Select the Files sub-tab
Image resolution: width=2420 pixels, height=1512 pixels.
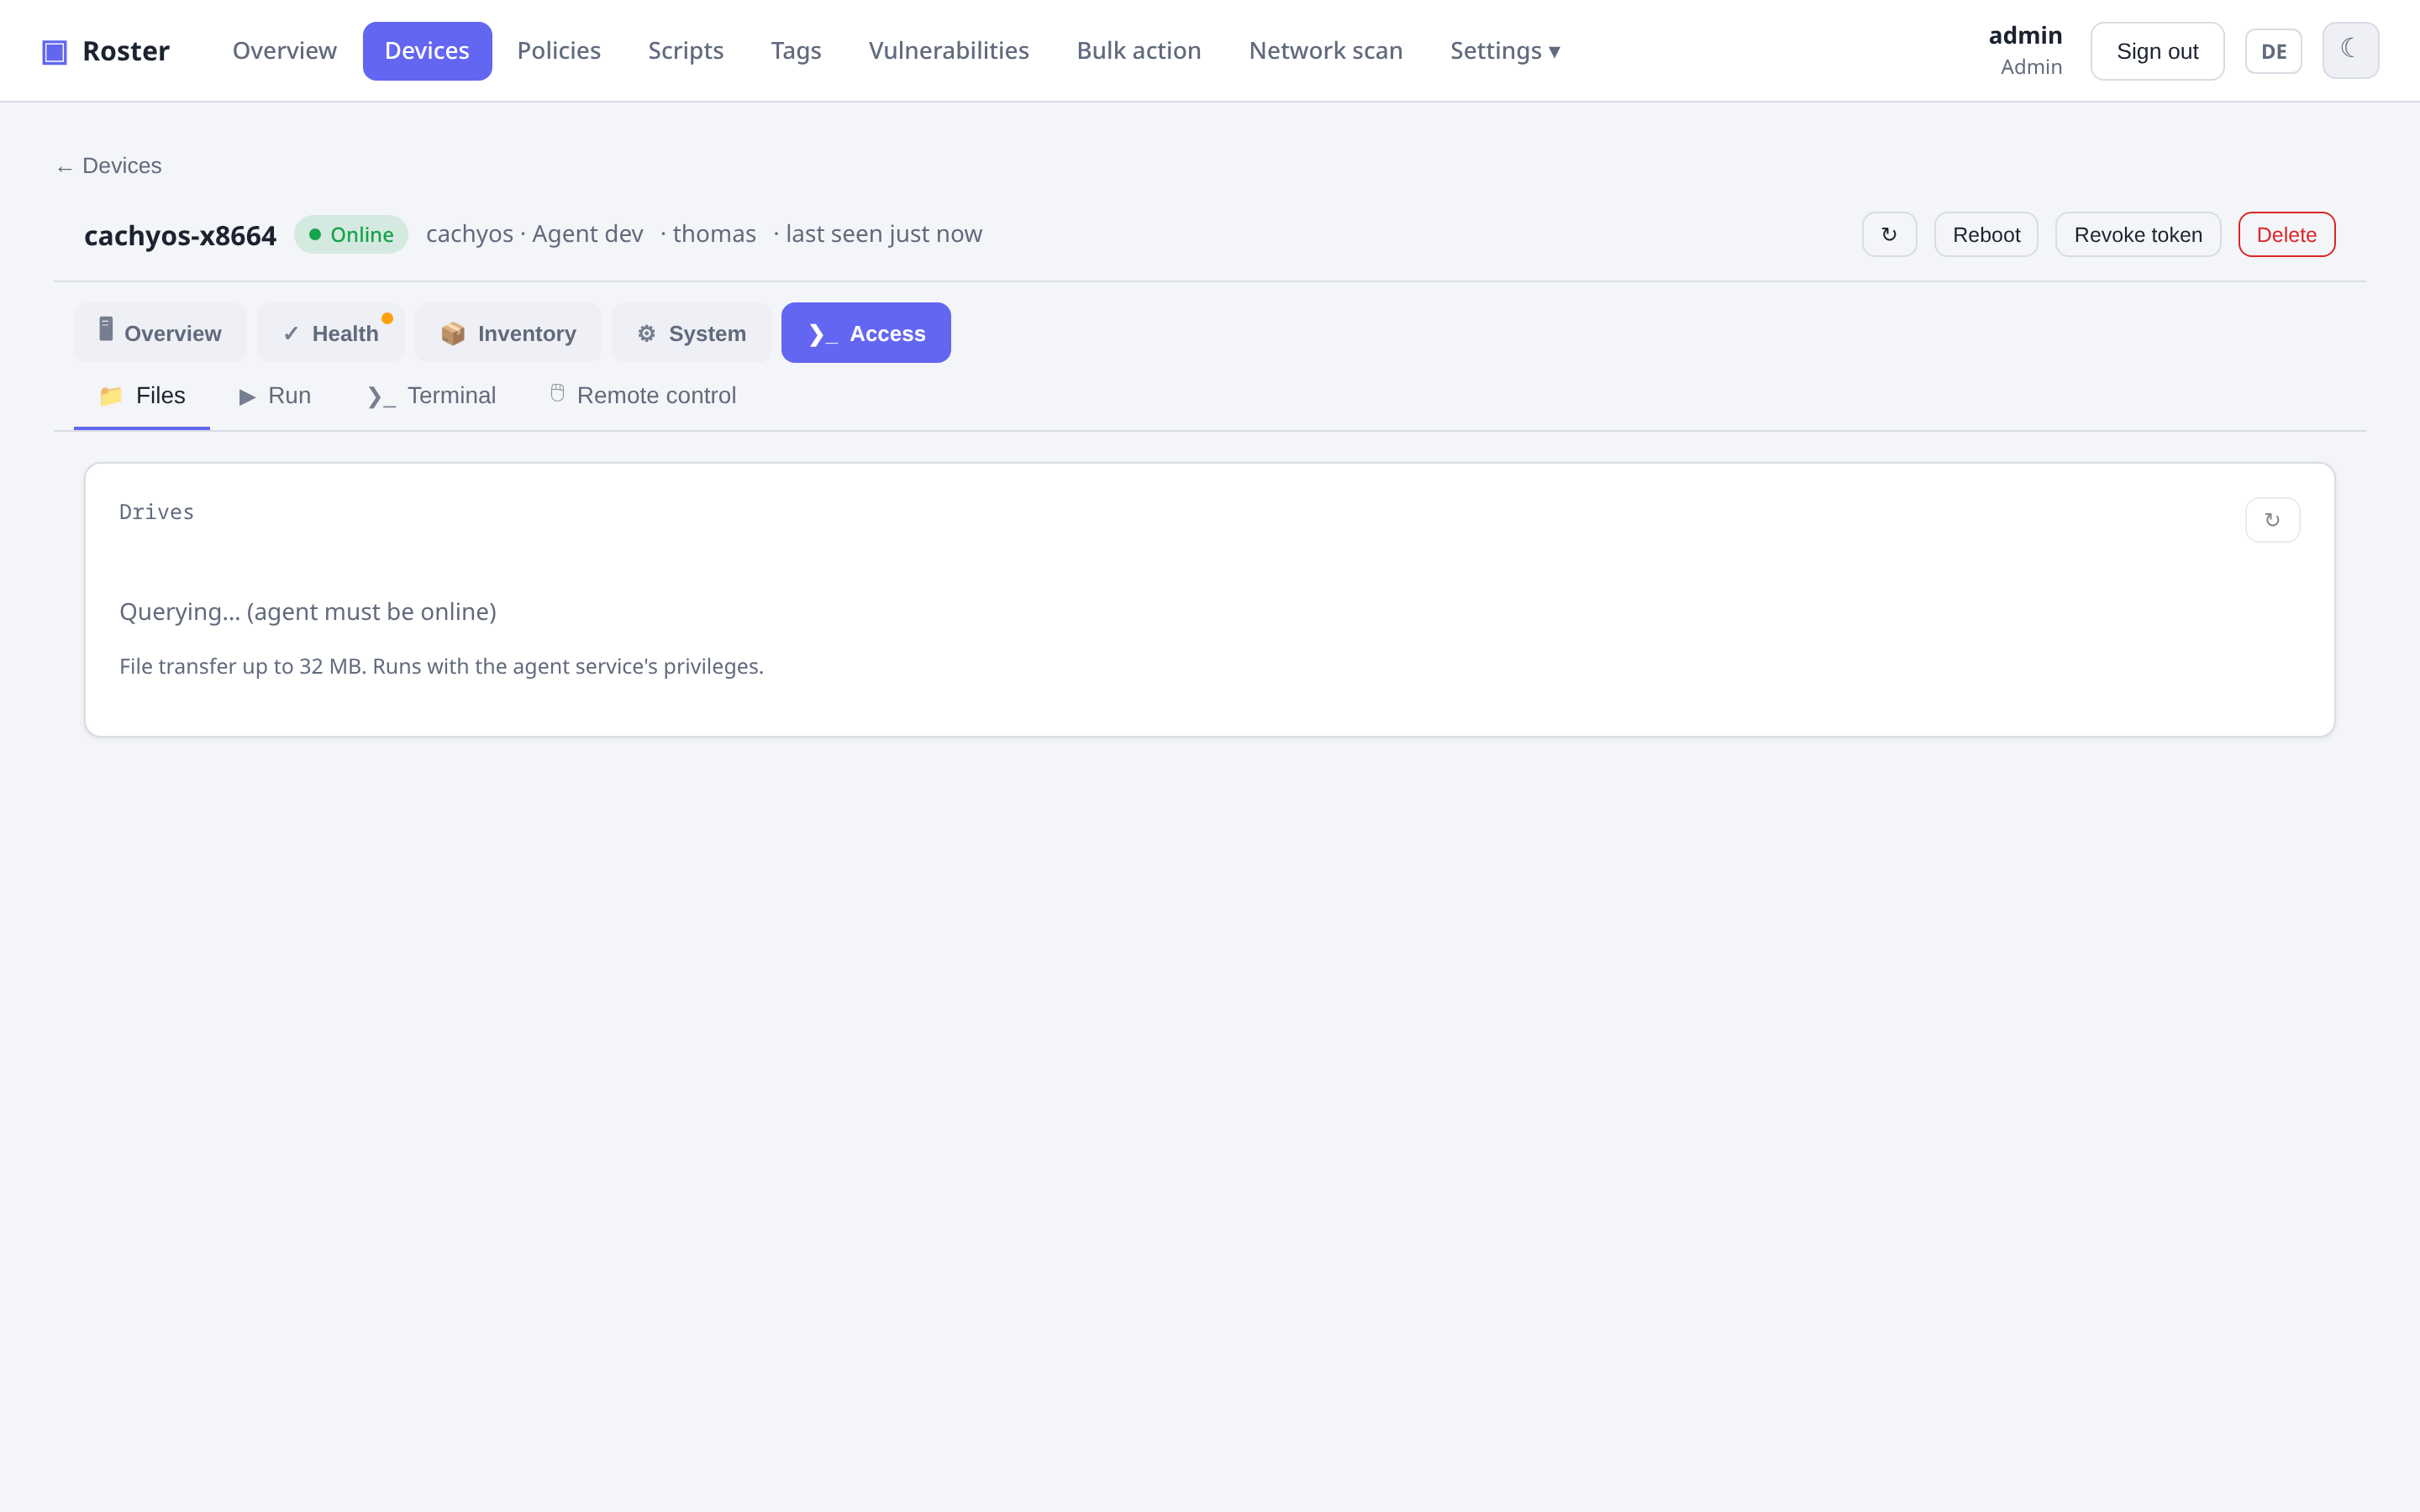(x=142, y=396)
